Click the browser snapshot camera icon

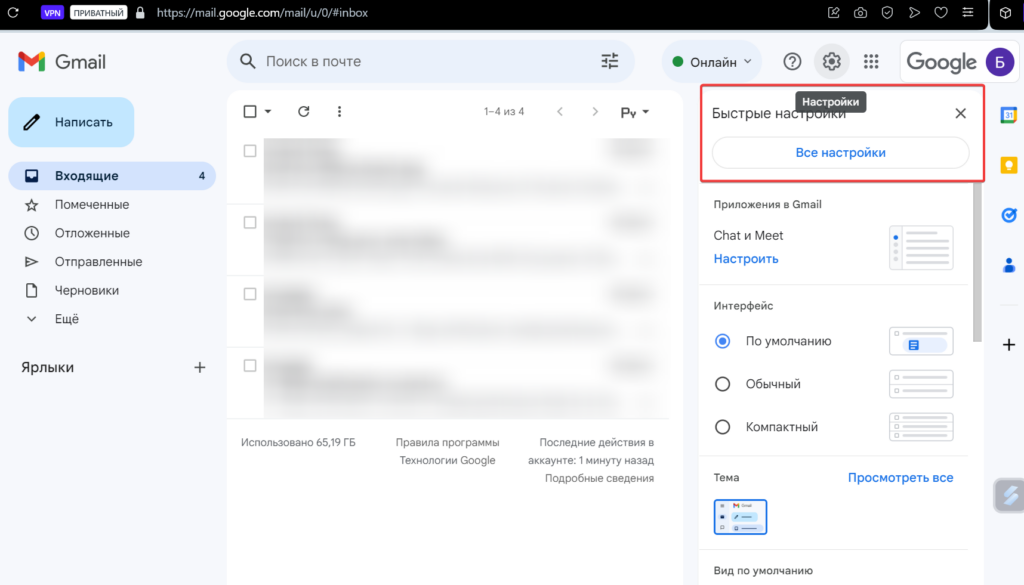pos(860,12)
